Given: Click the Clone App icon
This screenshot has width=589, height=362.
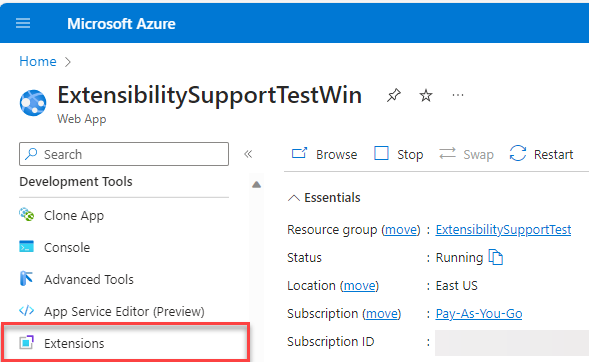Looking at the screenshot, I should click(x=27, y=215).
